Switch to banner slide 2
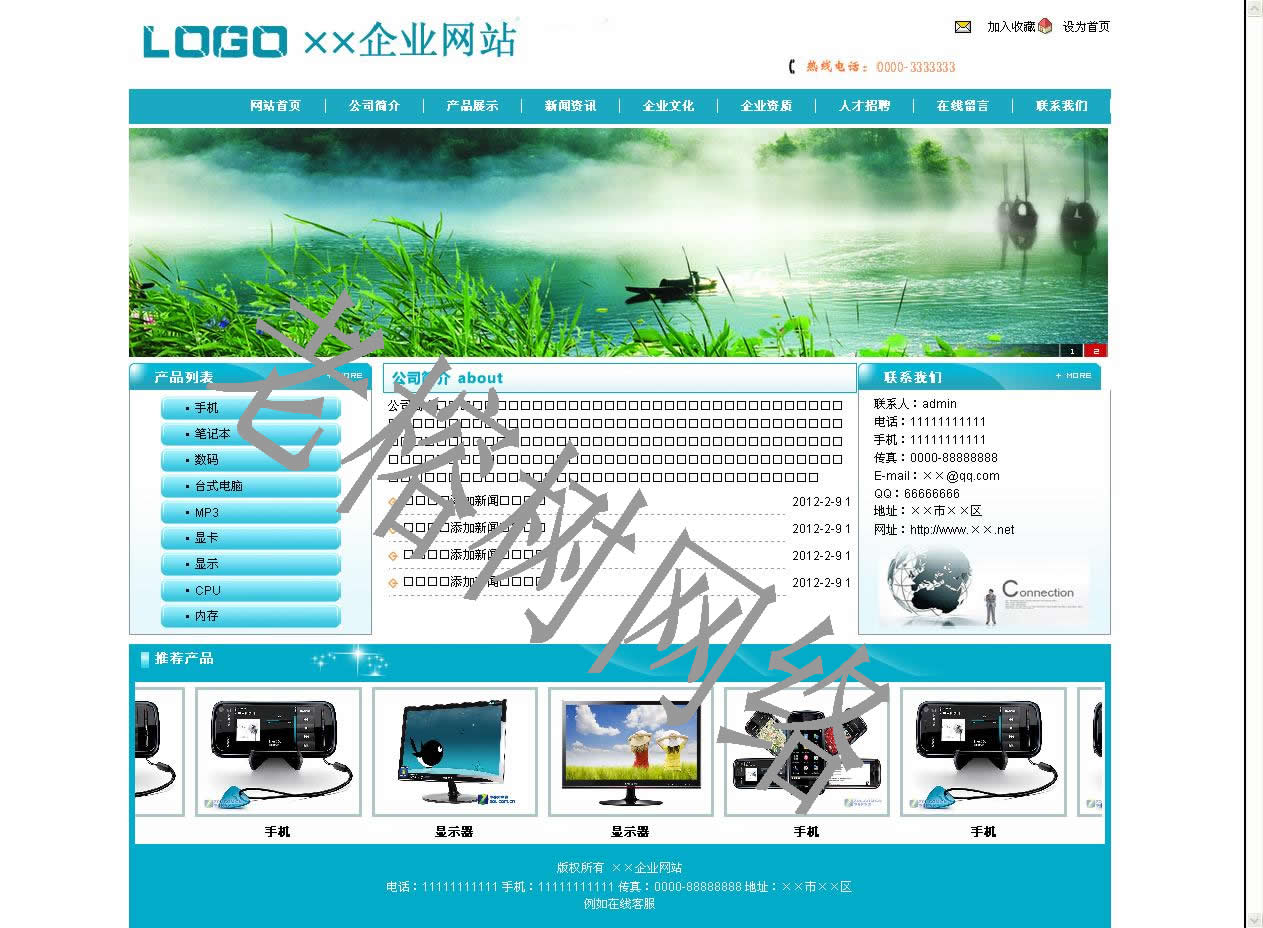The image size is (1263, 928). (1096, 351)
